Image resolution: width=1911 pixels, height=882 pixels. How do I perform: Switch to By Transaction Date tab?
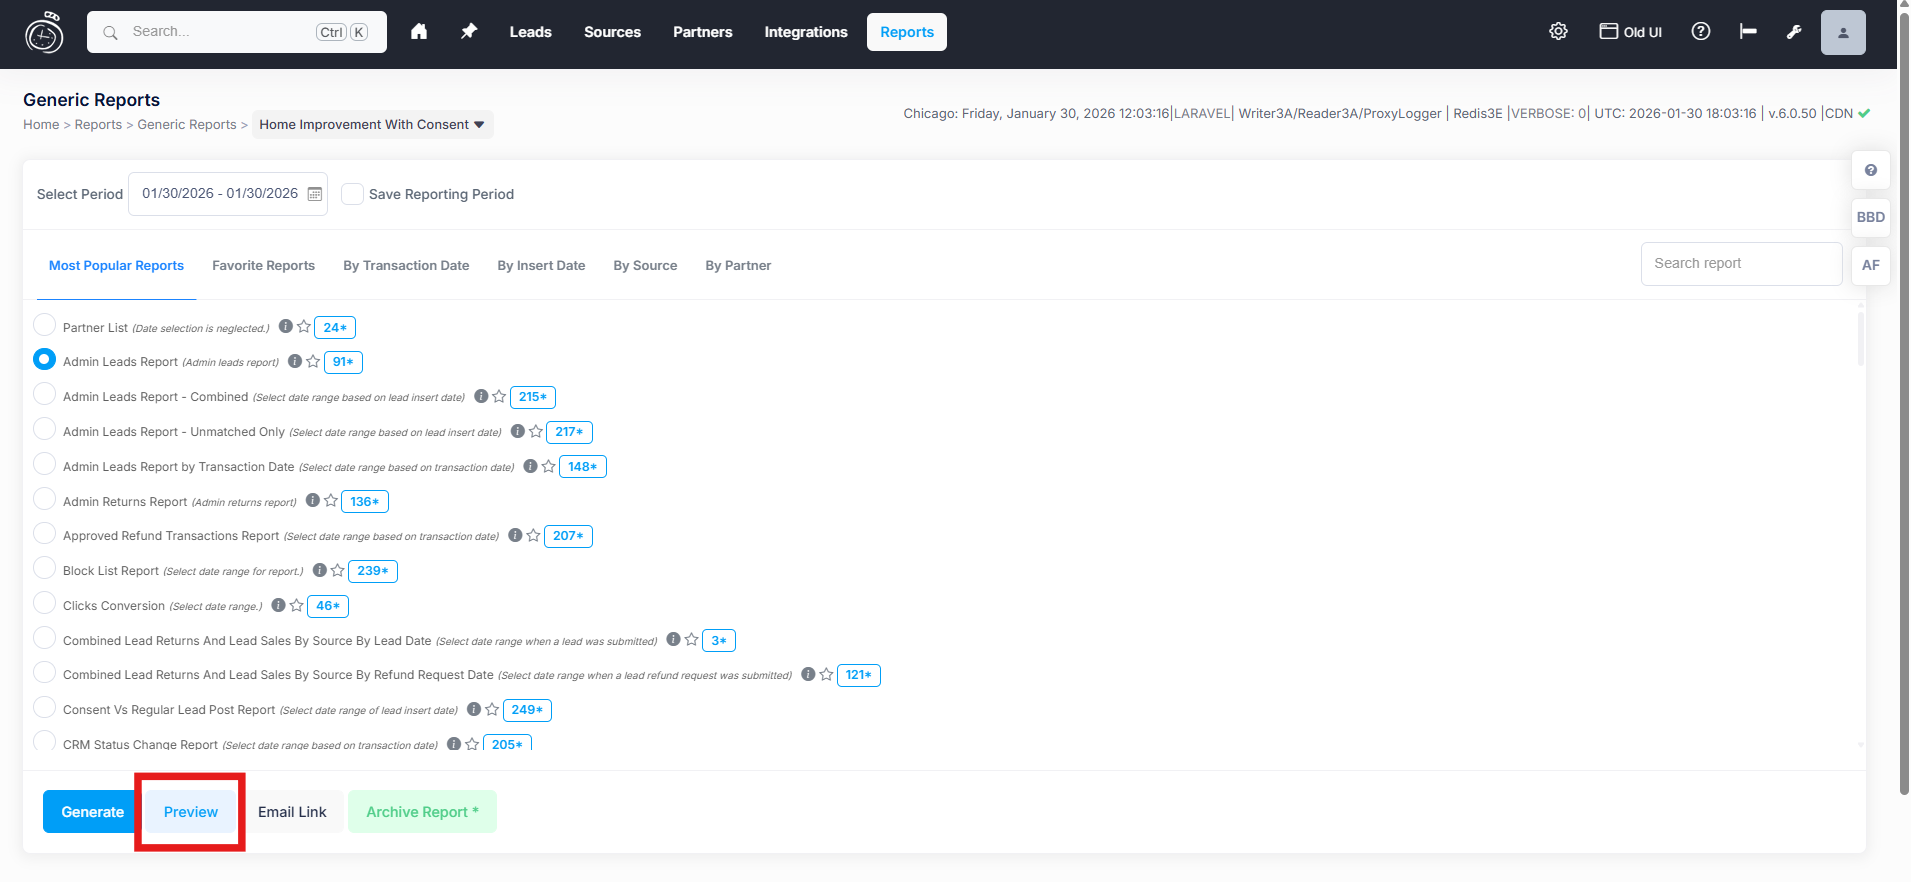click(406, 266)
